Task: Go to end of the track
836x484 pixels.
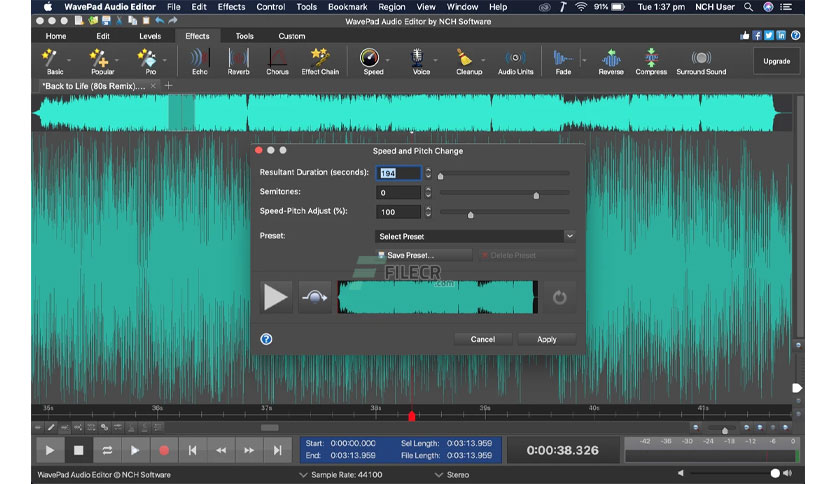Action: 277,450
